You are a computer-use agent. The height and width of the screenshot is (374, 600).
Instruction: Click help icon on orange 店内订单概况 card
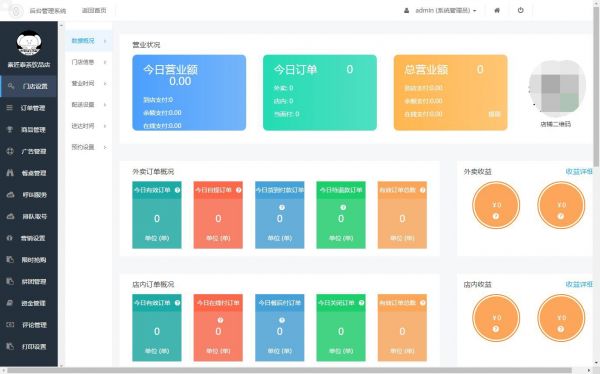pos(422,303)
